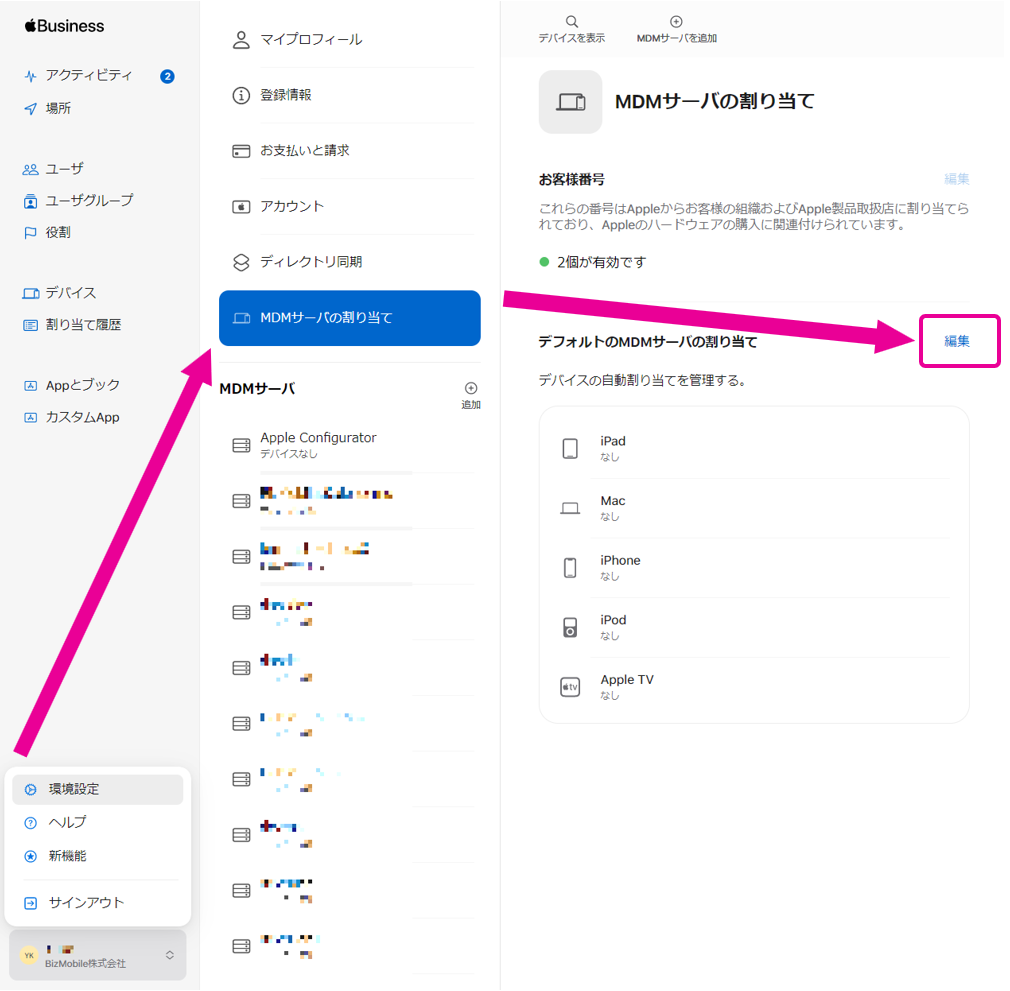Go to デバイス in the sidebar
1010x991 pixels.
click(x=70, y=293)
